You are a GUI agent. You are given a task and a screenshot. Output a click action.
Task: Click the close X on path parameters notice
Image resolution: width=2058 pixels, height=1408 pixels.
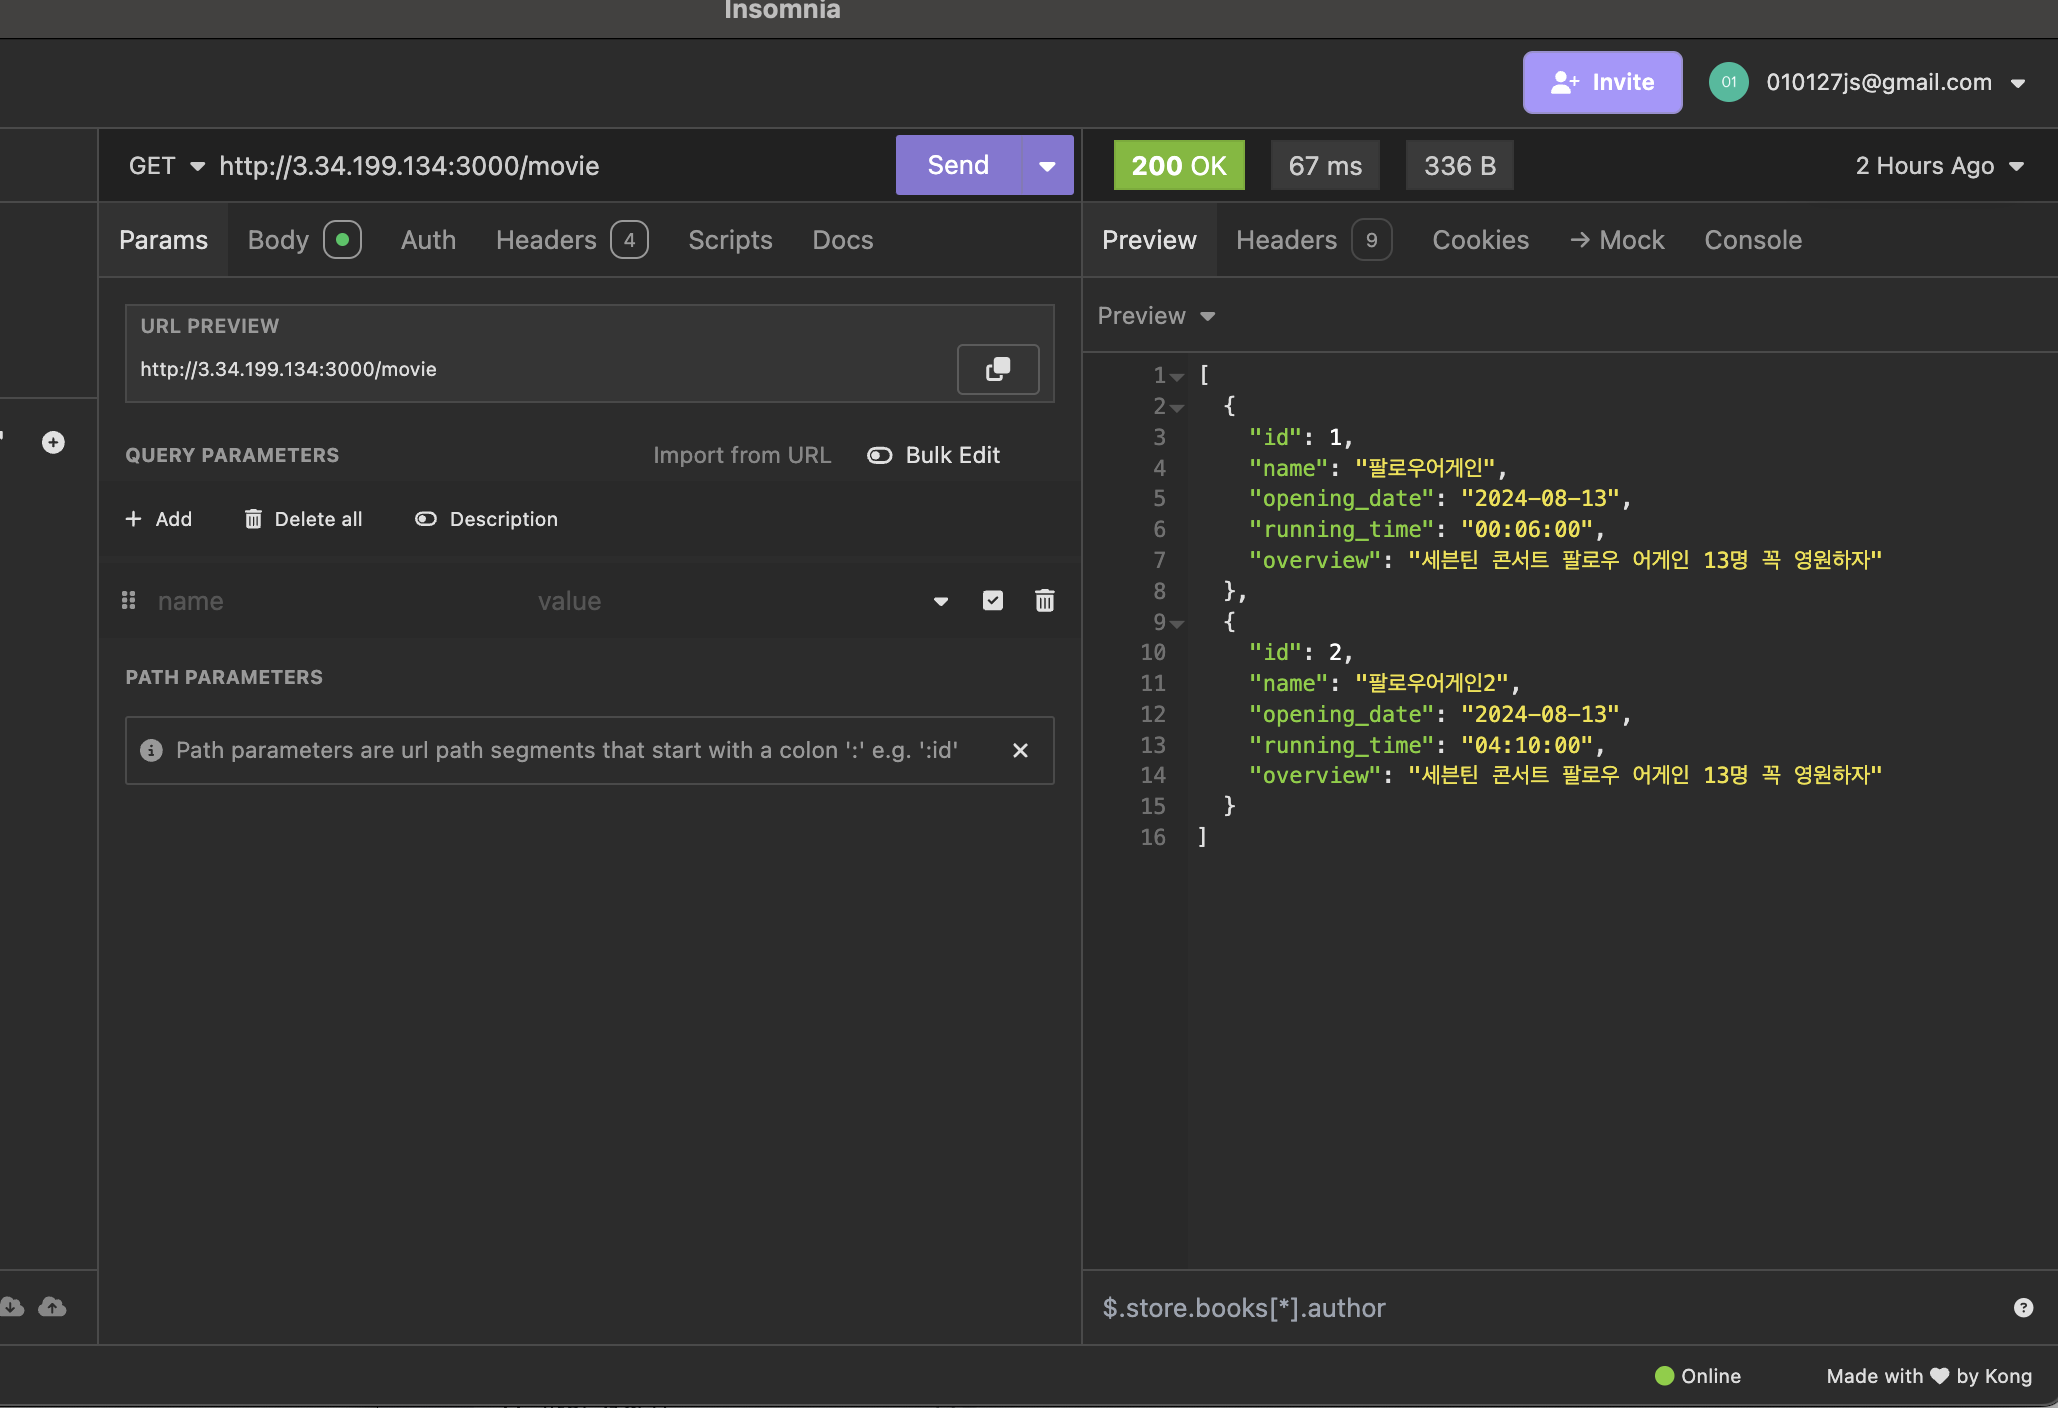[1020, 749]
